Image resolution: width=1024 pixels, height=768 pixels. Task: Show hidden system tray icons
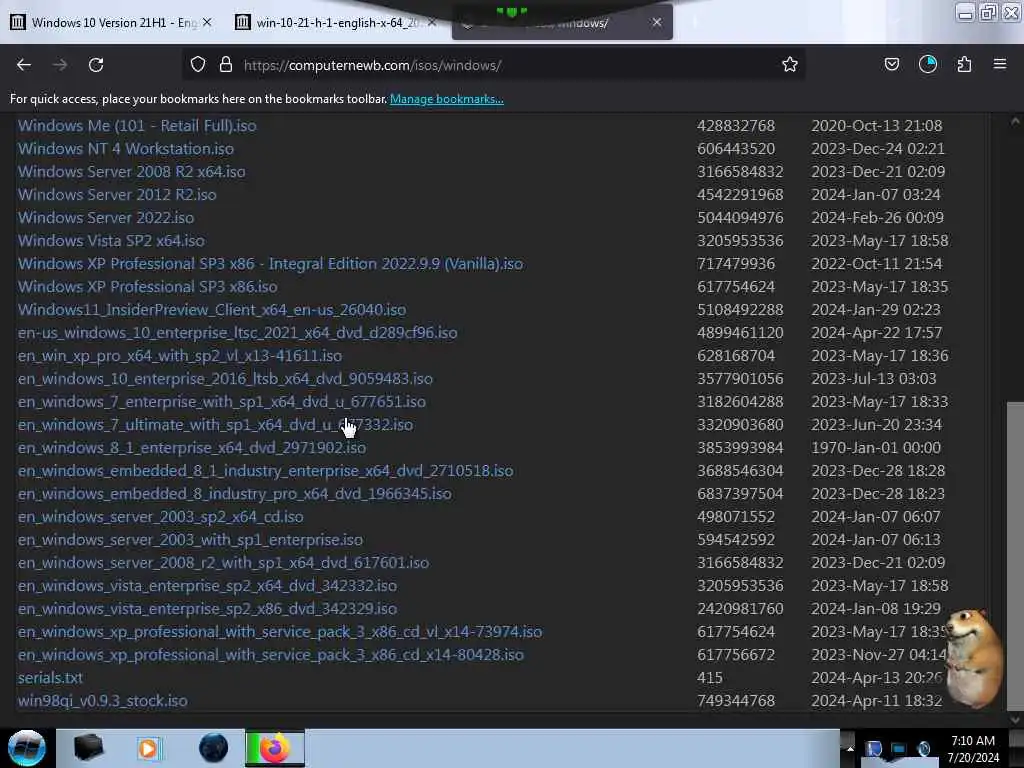coord(850,748)
